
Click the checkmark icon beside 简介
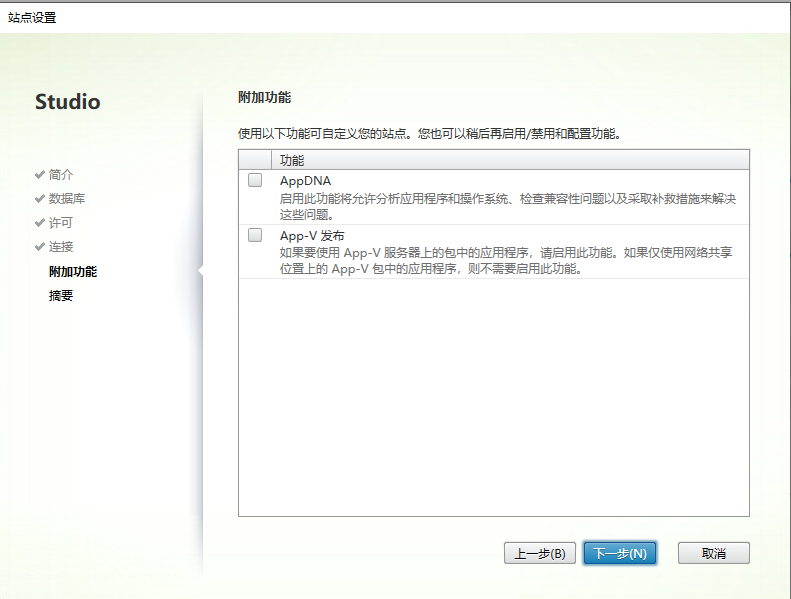pyautogui.click(x=40, y=174)
